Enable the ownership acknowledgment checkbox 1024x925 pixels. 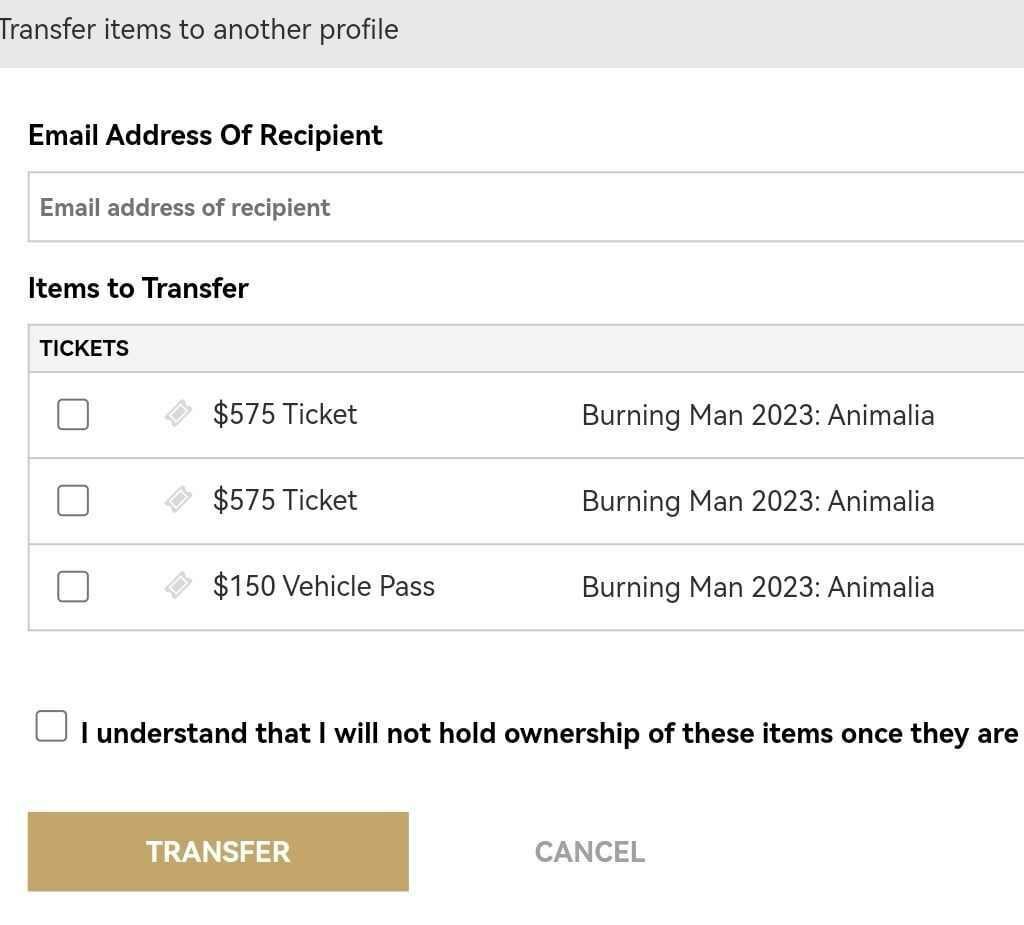coord(51,727)
